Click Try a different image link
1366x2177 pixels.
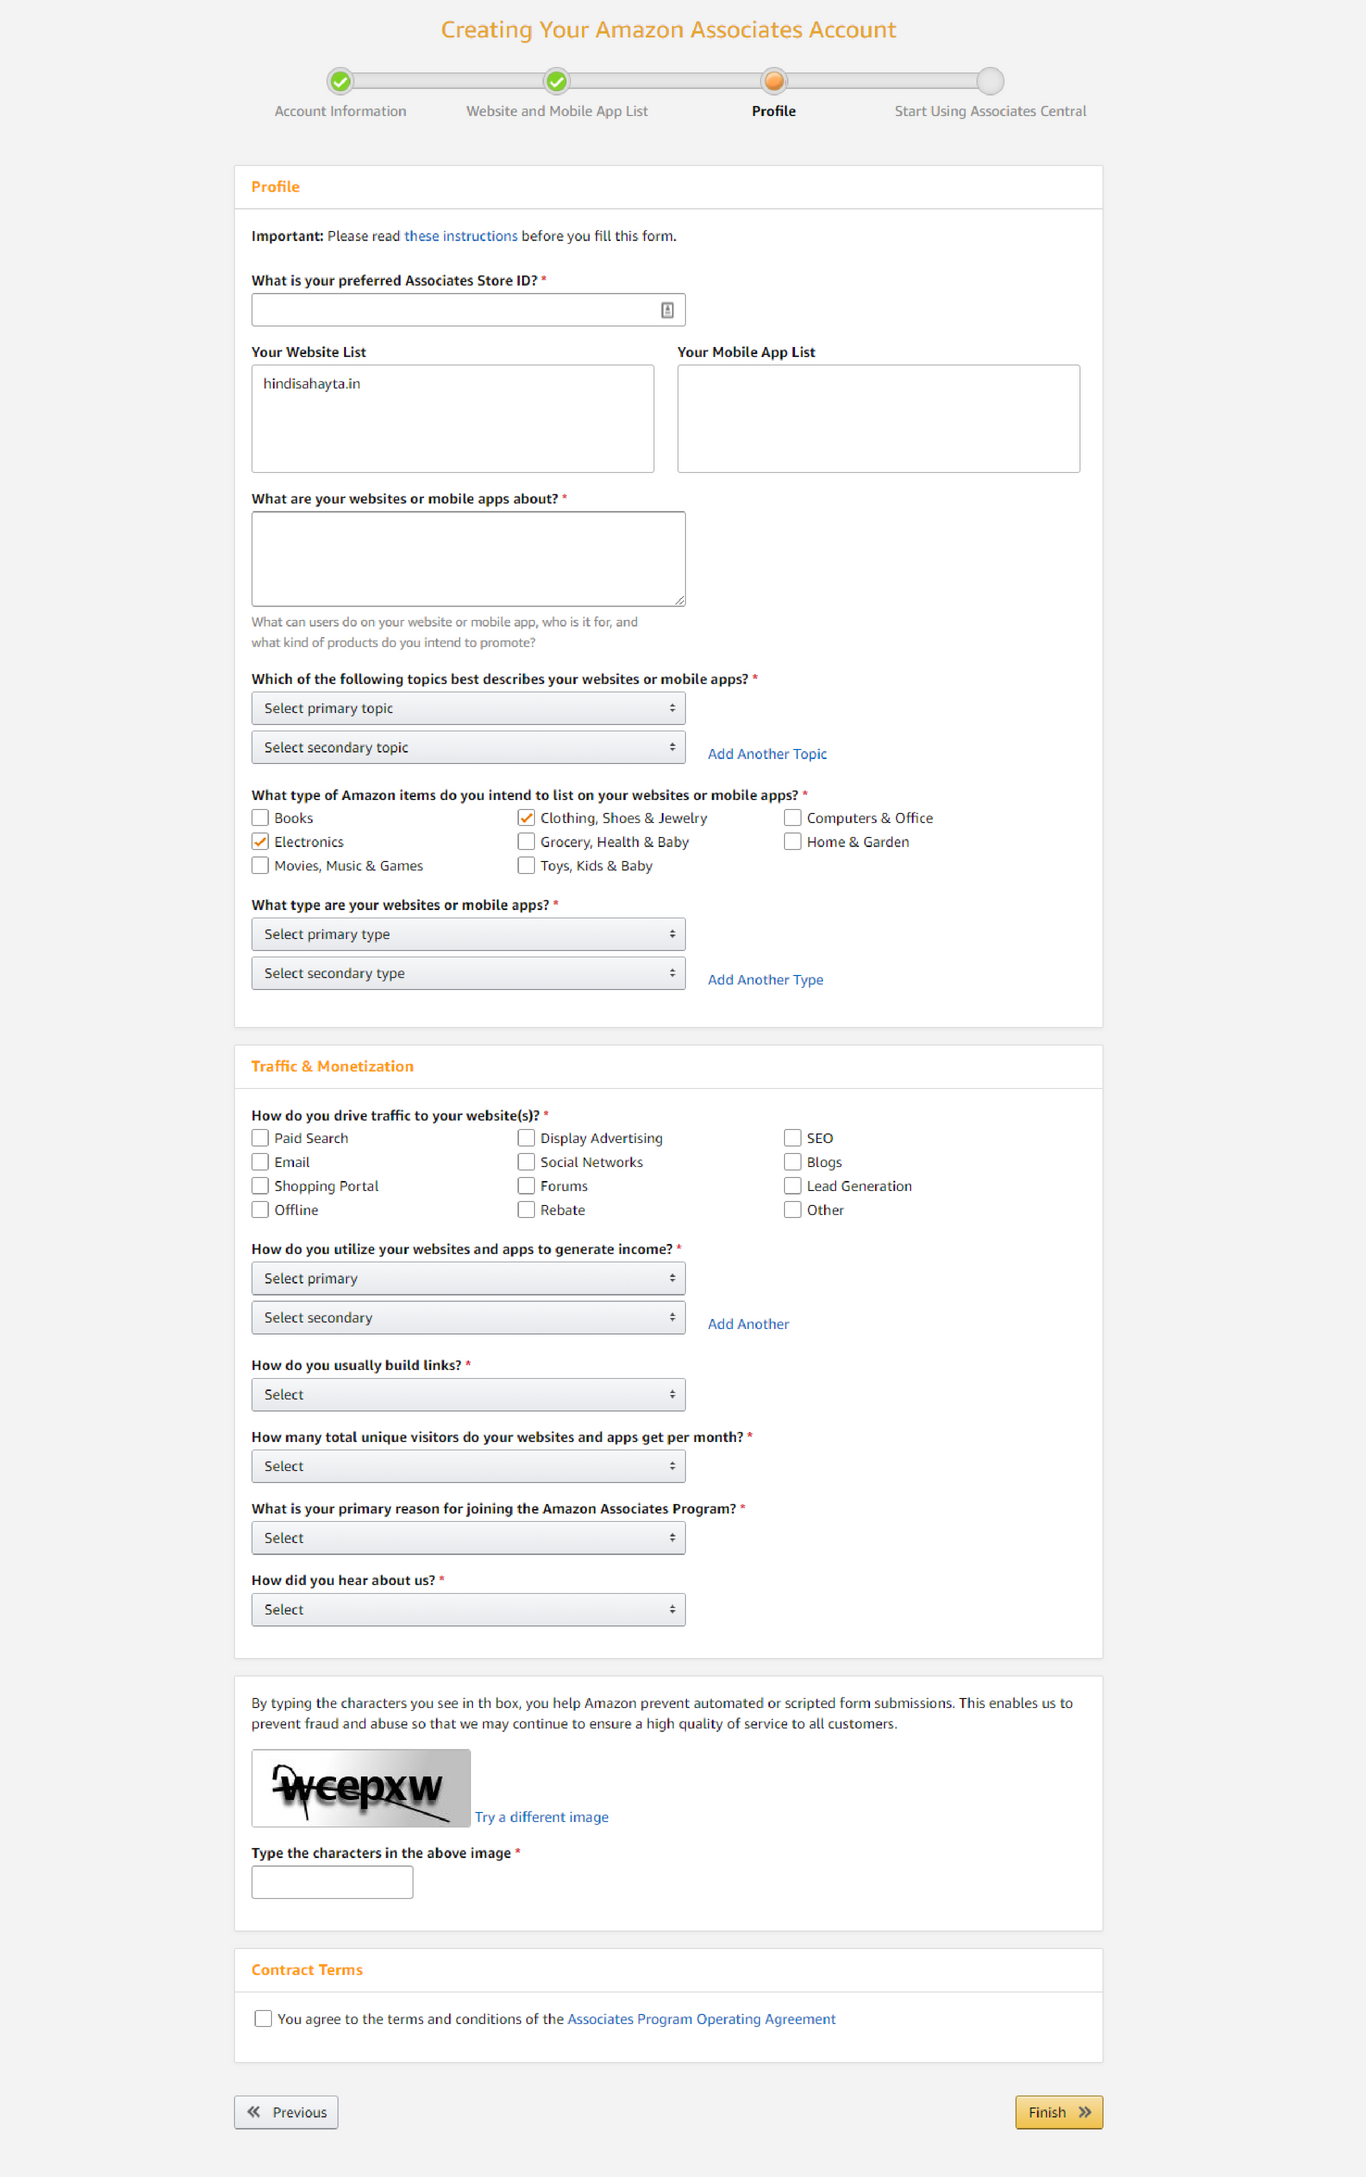[x=541, y=1817]
